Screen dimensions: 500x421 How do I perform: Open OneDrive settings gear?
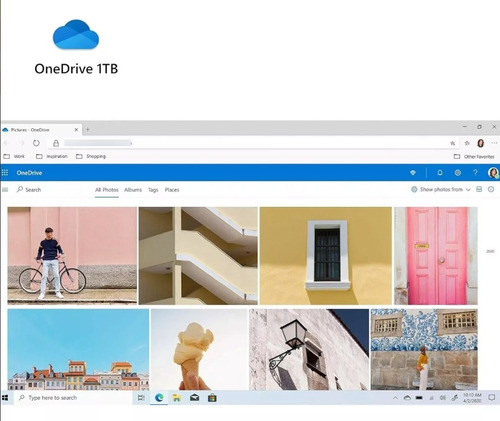pos(458,173)
